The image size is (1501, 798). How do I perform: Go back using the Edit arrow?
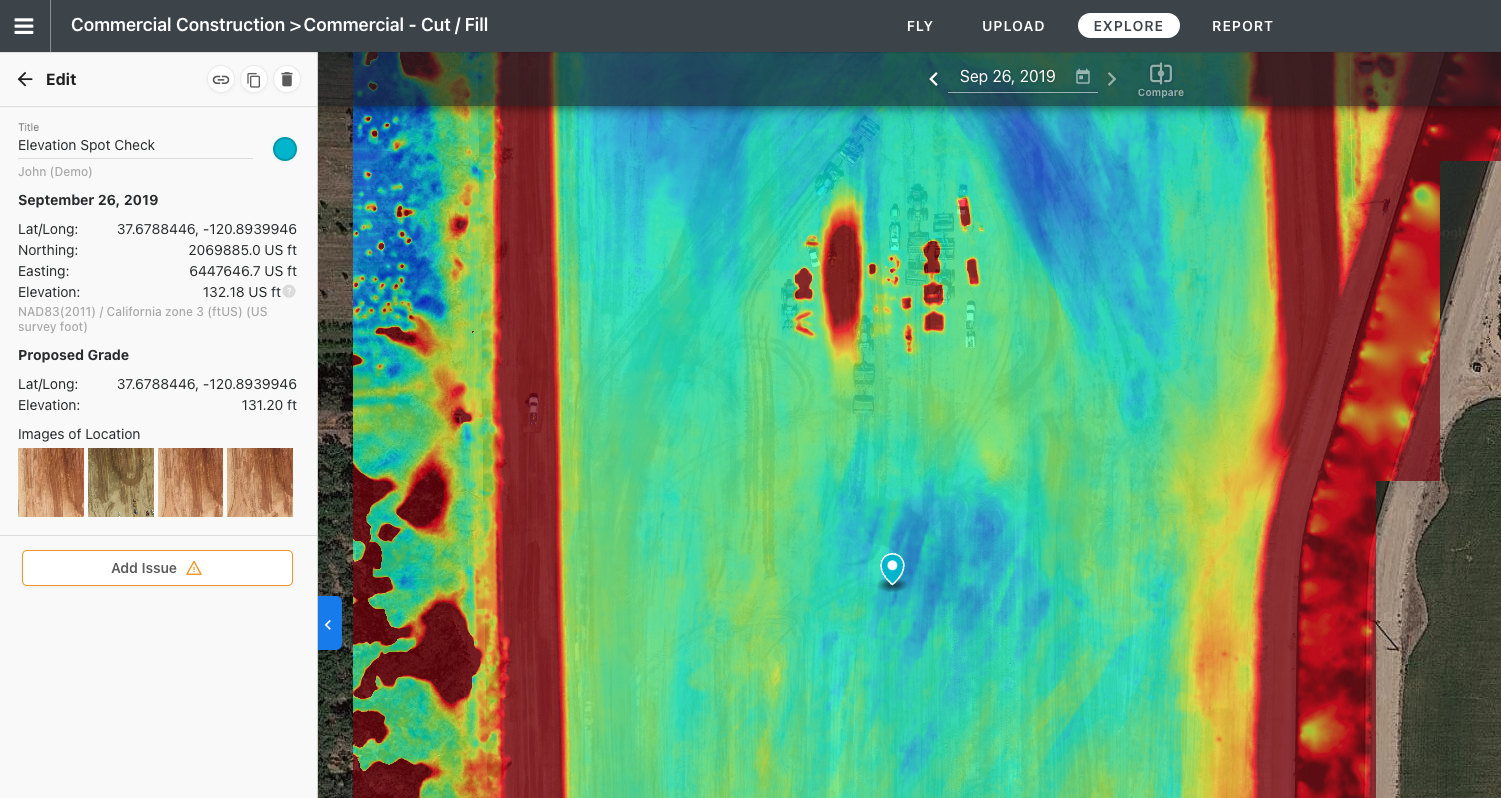coord(26,80)
